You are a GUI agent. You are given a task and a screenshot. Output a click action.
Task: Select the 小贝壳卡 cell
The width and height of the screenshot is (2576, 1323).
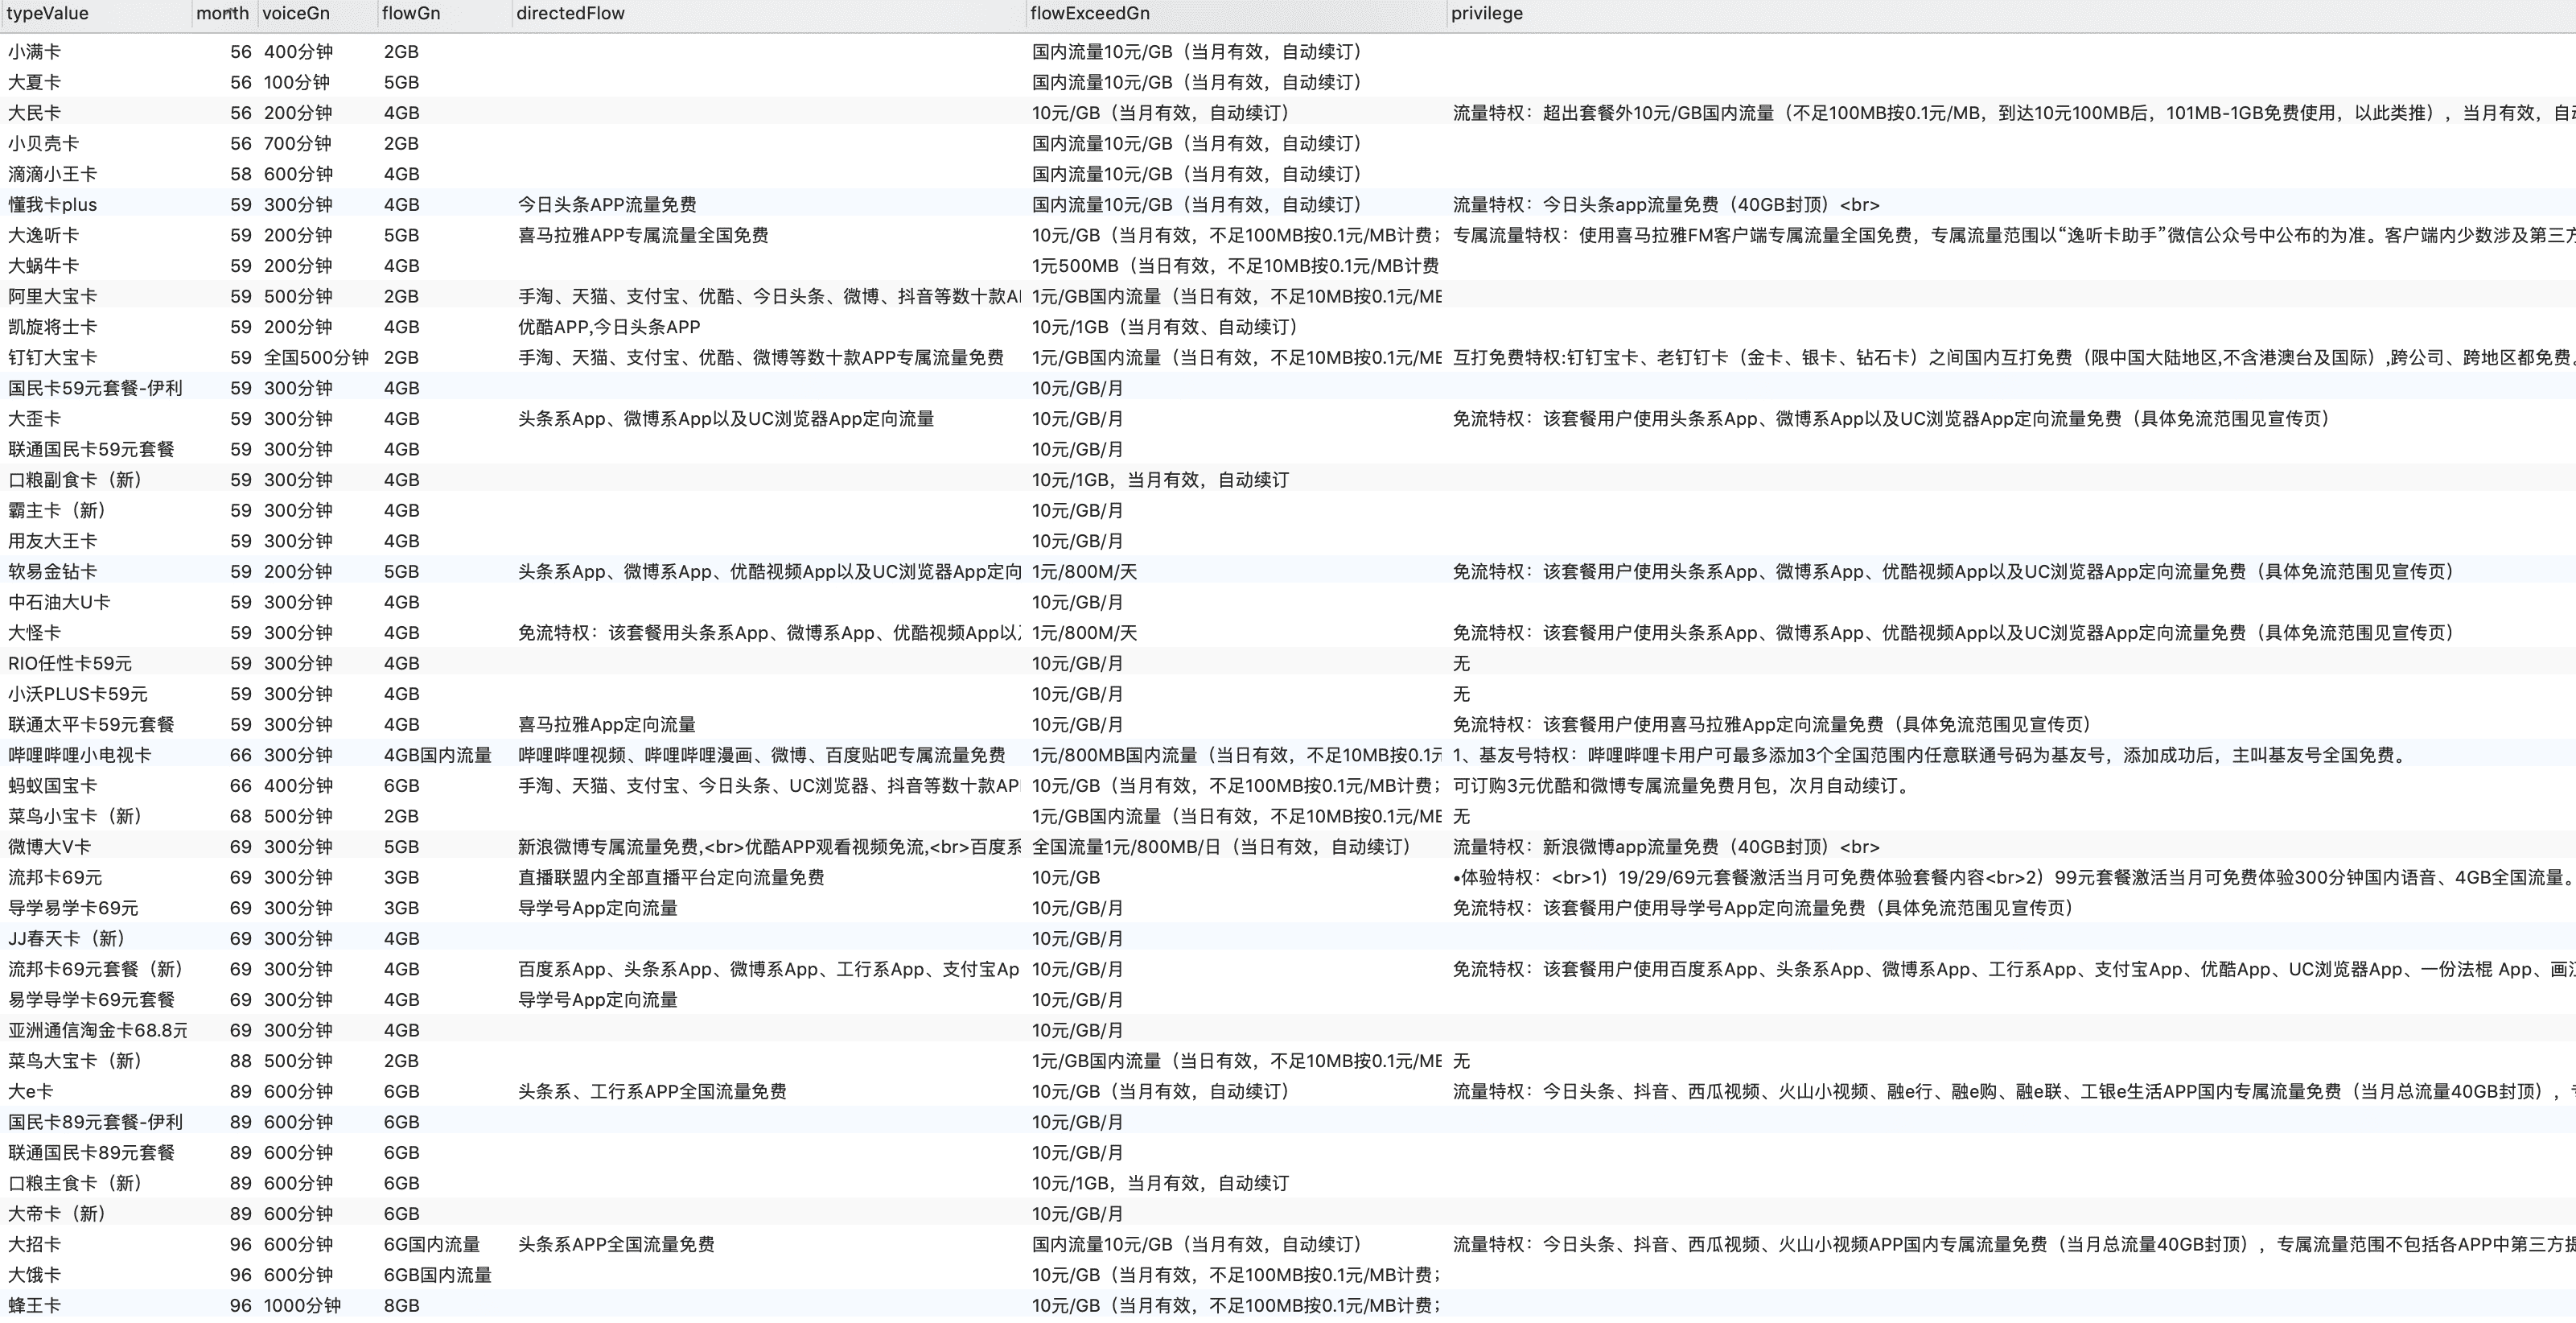pos(43,143)
